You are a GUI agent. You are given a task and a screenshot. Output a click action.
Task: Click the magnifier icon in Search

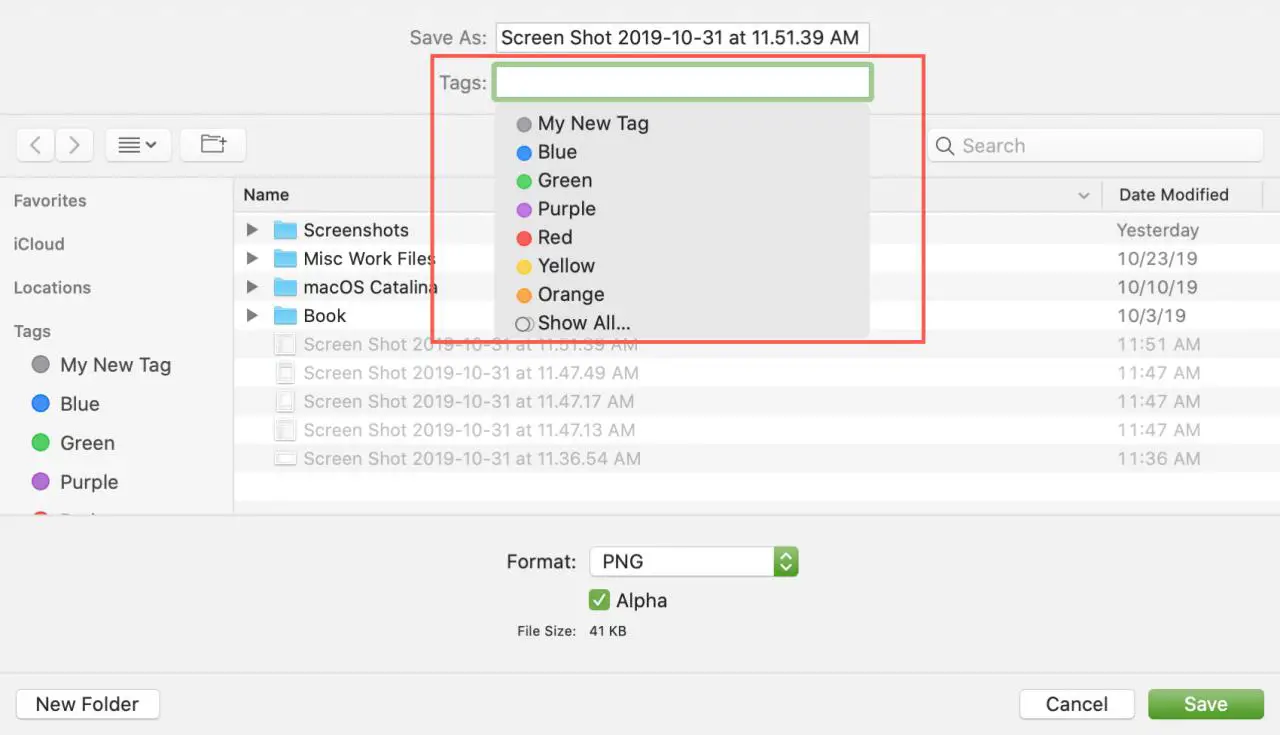[x=945, y=146]
